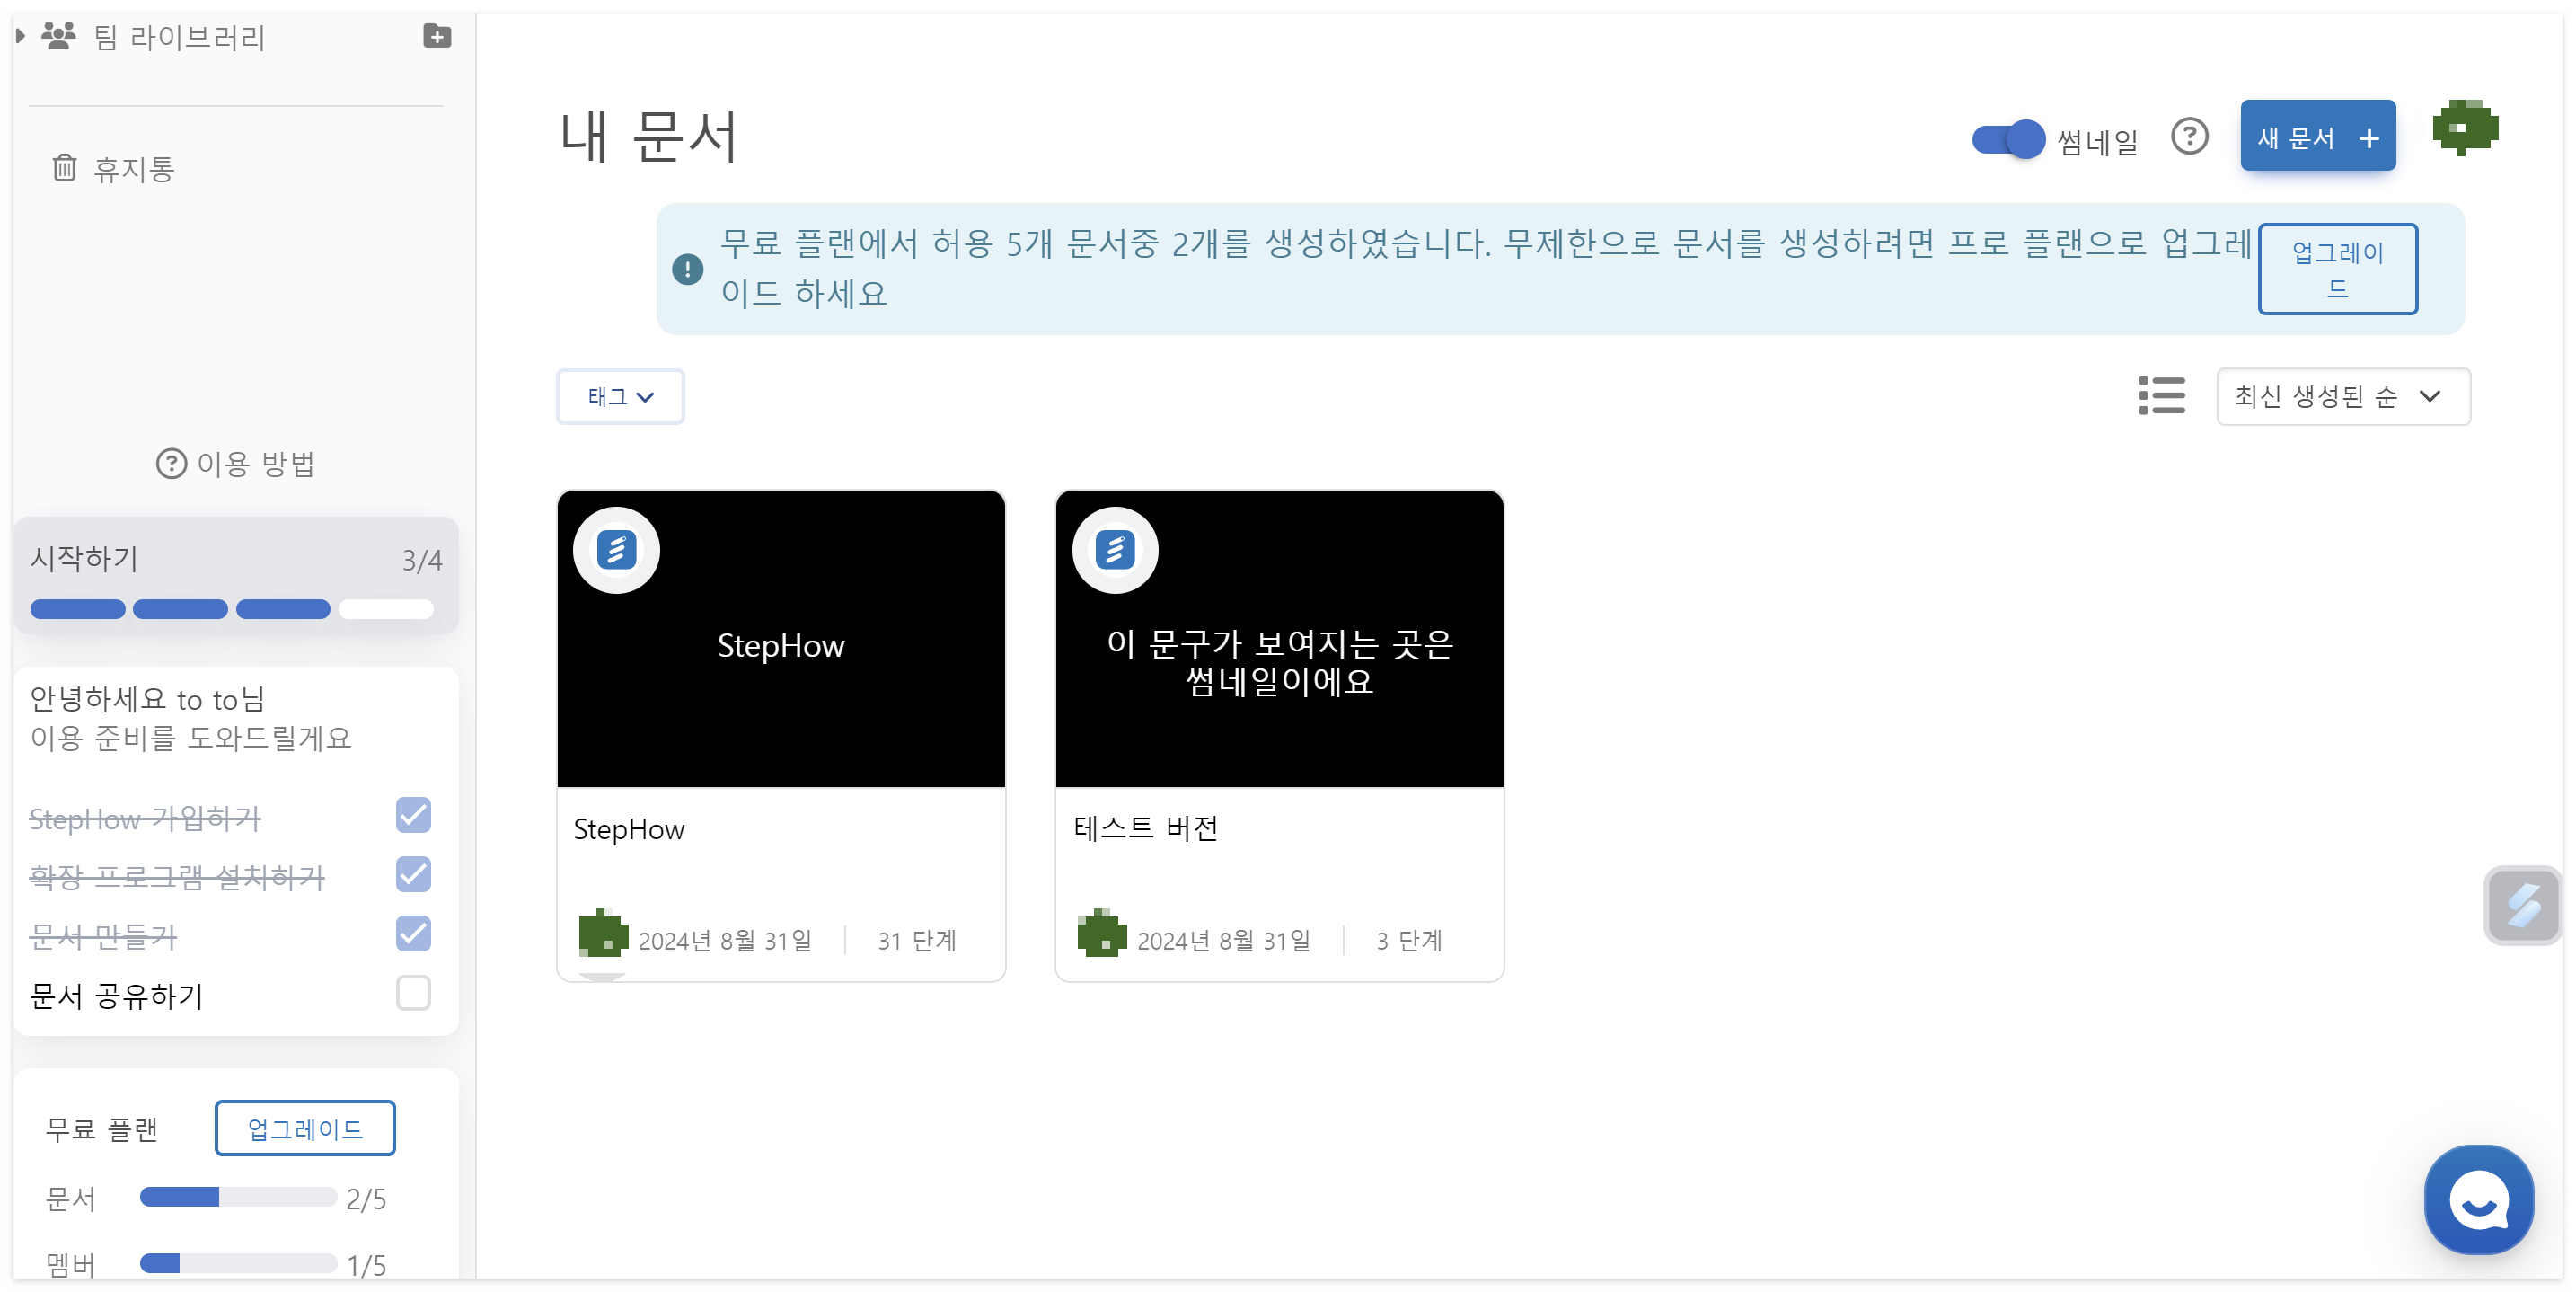
Task: Open the 태그 filter dropdown
Action: pos(620,397)
